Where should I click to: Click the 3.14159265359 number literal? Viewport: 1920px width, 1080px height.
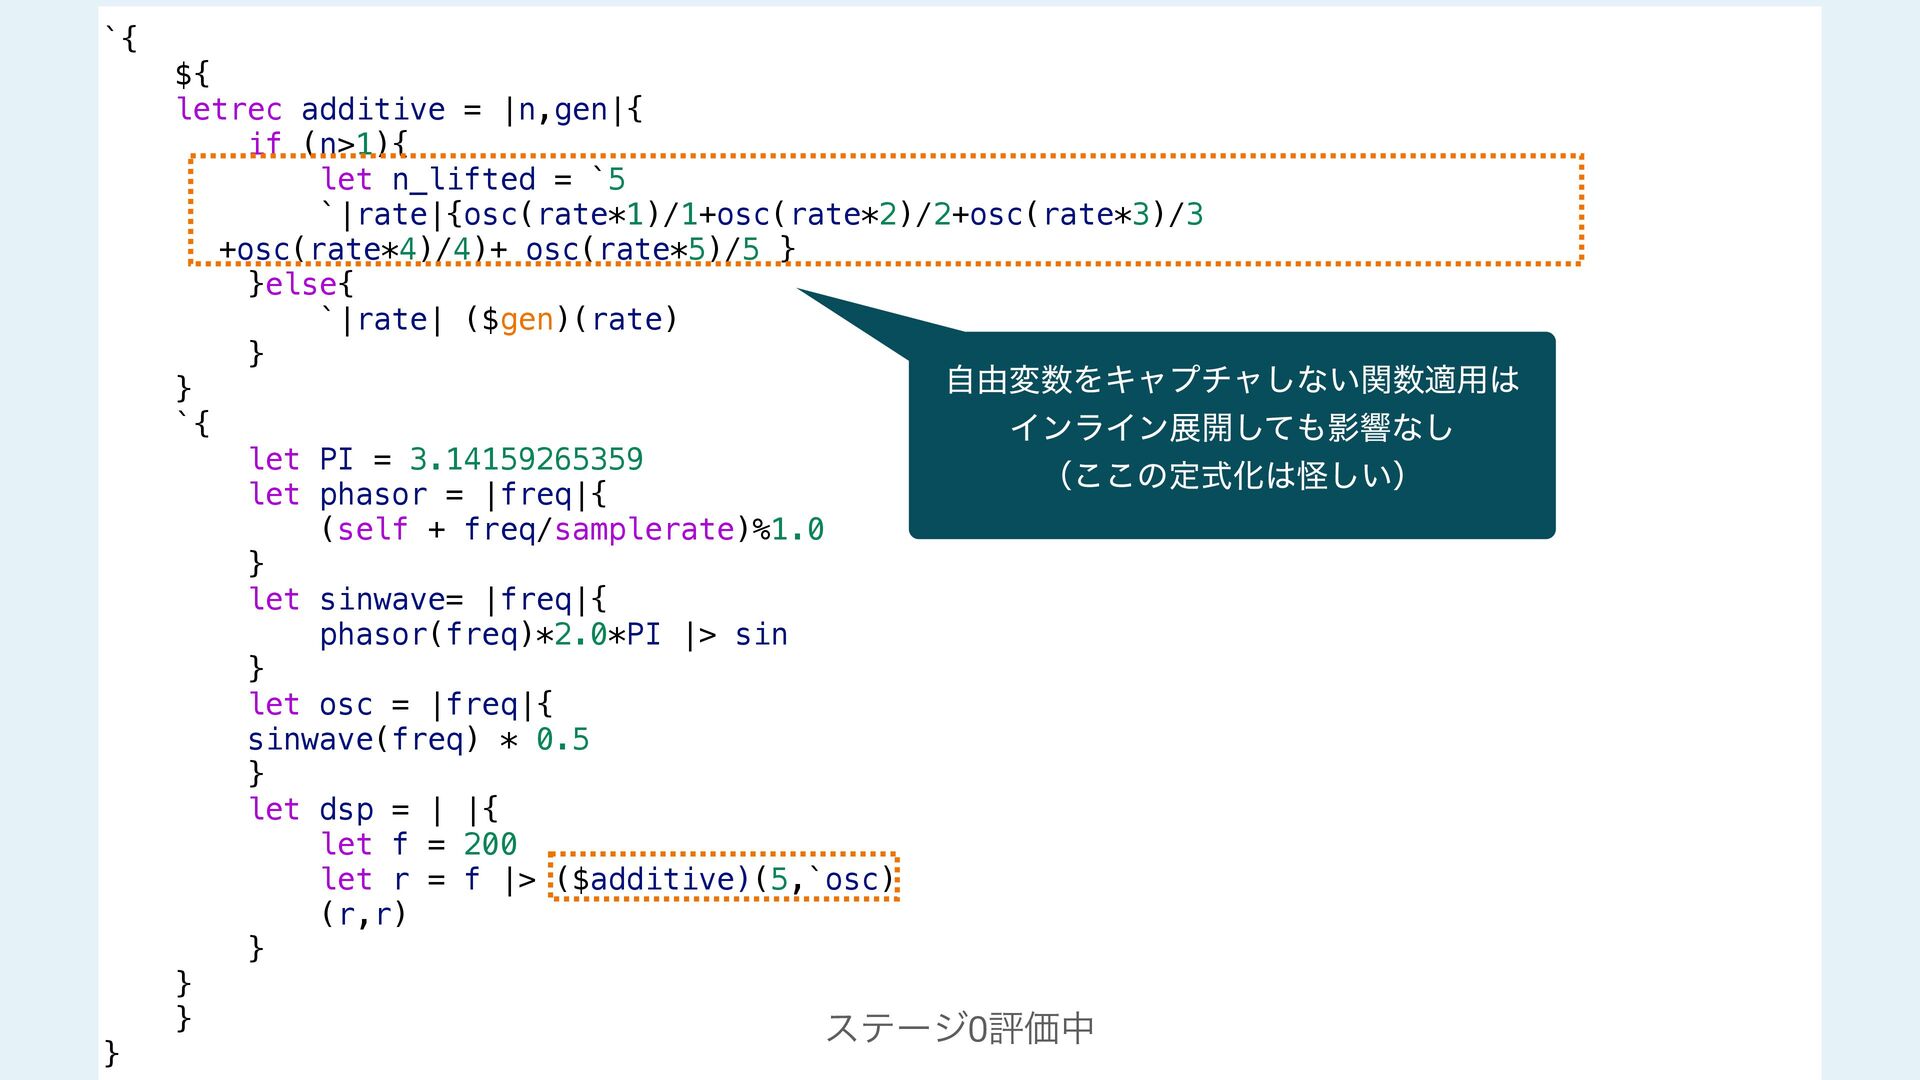(526, 459)
